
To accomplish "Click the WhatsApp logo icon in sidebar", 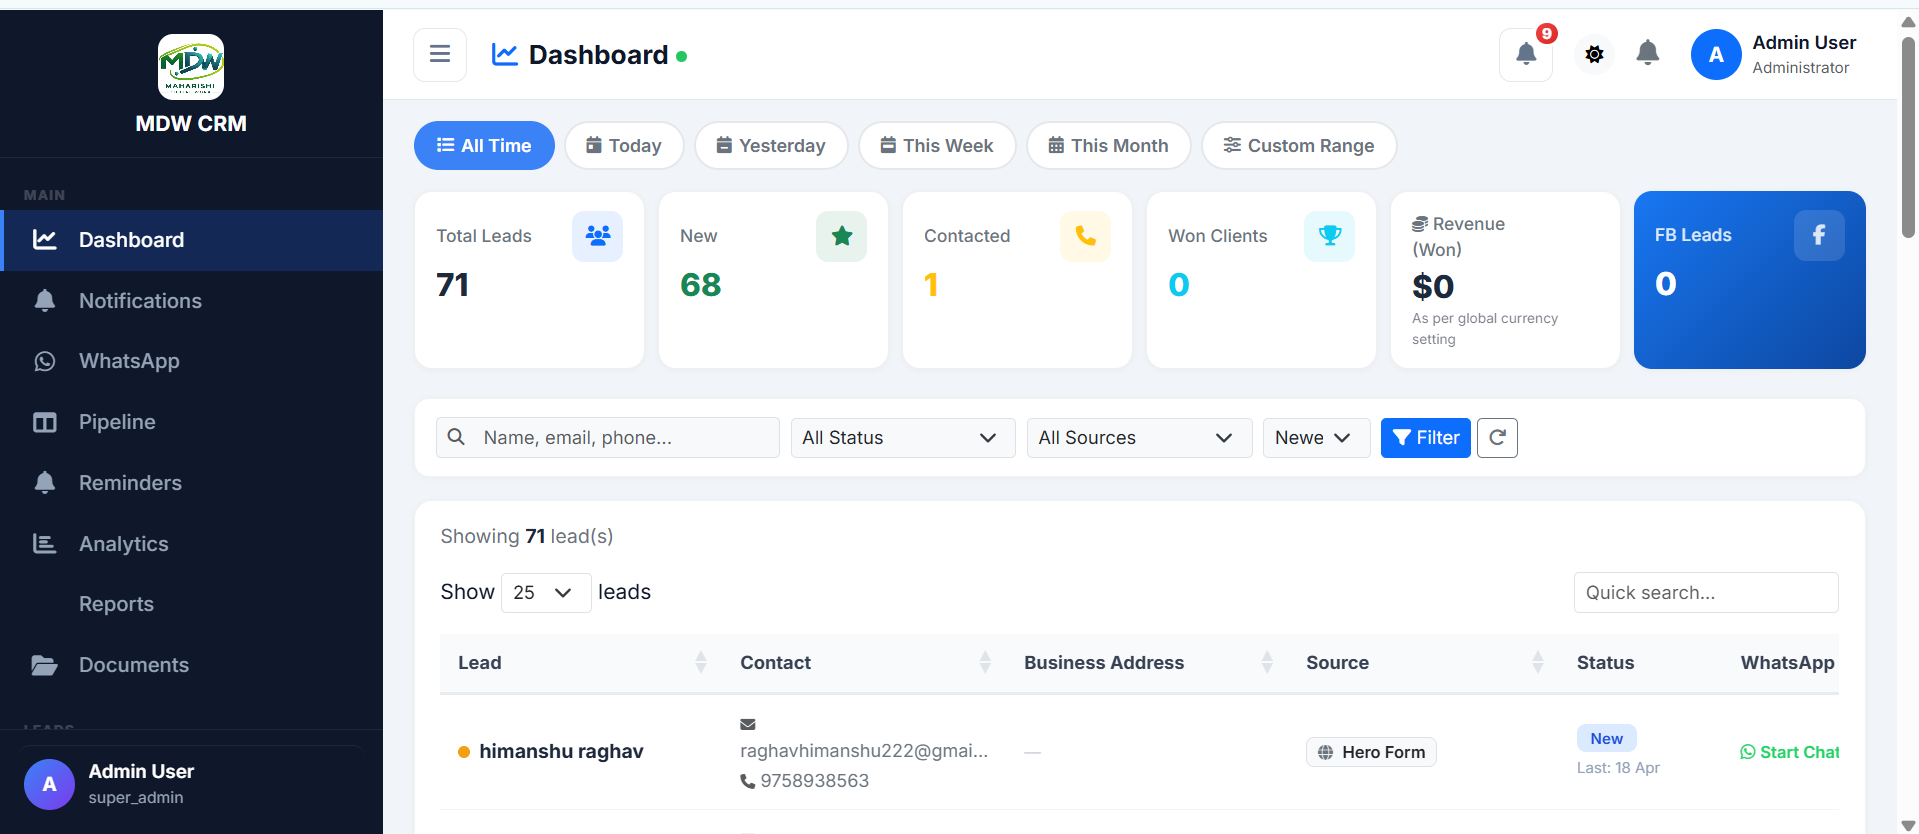I will [x=45, y=361].
